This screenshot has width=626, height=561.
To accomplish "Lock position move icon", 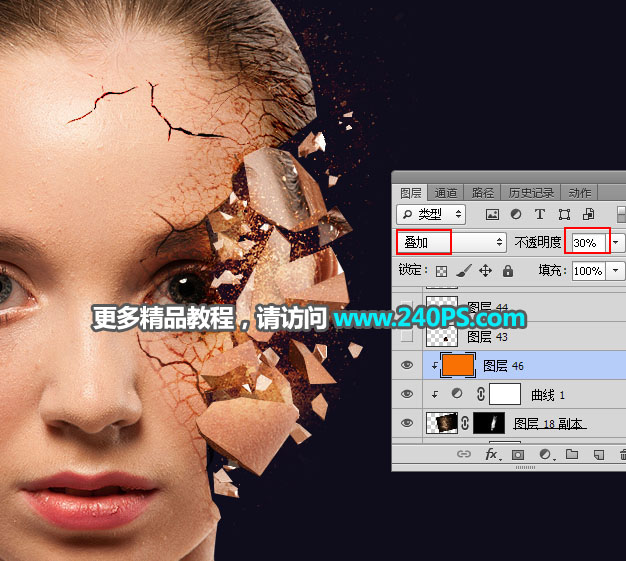I will (x=485, y=271).
